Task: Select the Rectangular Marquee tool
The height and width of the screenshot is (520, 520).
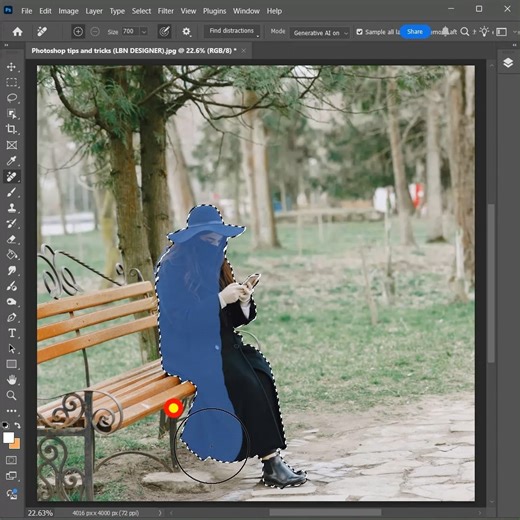Action: (11, 82)
